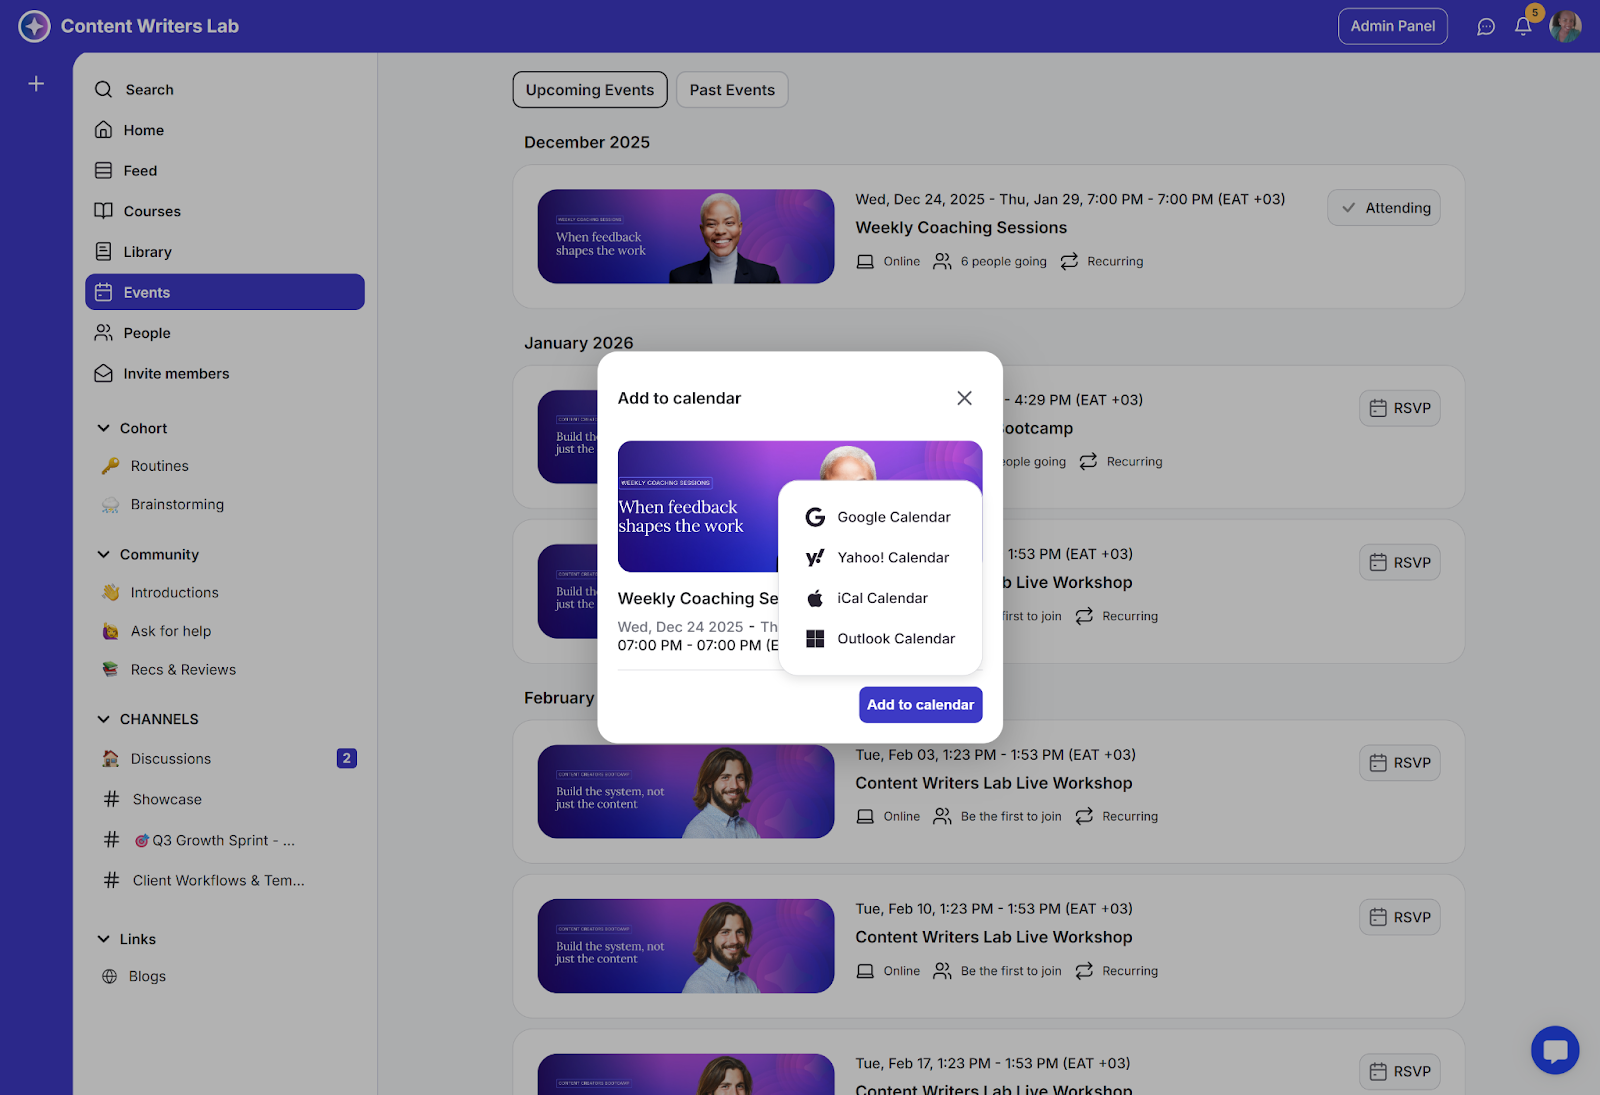Image resolution: width=1600 pixels, height=1095 pixels.
Task: Switch to the Upcoming Events tab
Action: 590,90
